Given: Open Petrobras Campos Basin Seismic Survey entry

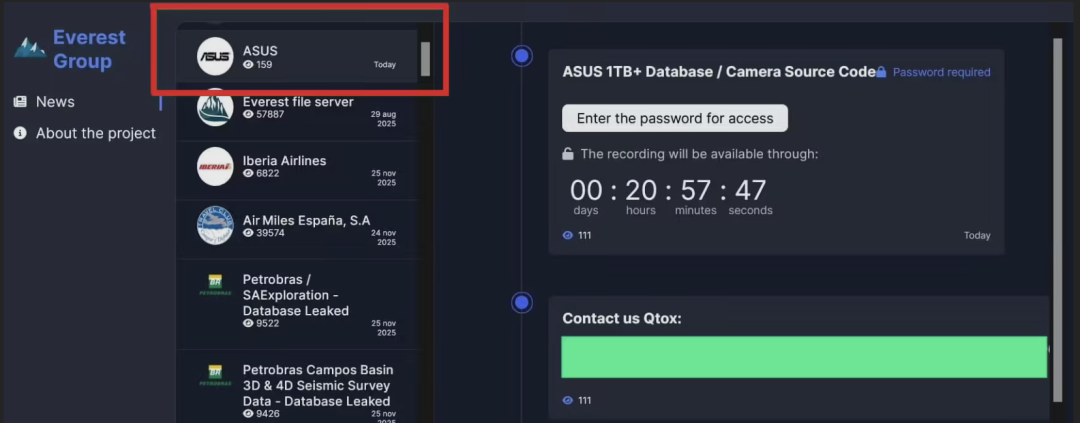Looking at the screenshot, I should click(x=316, y=386).
